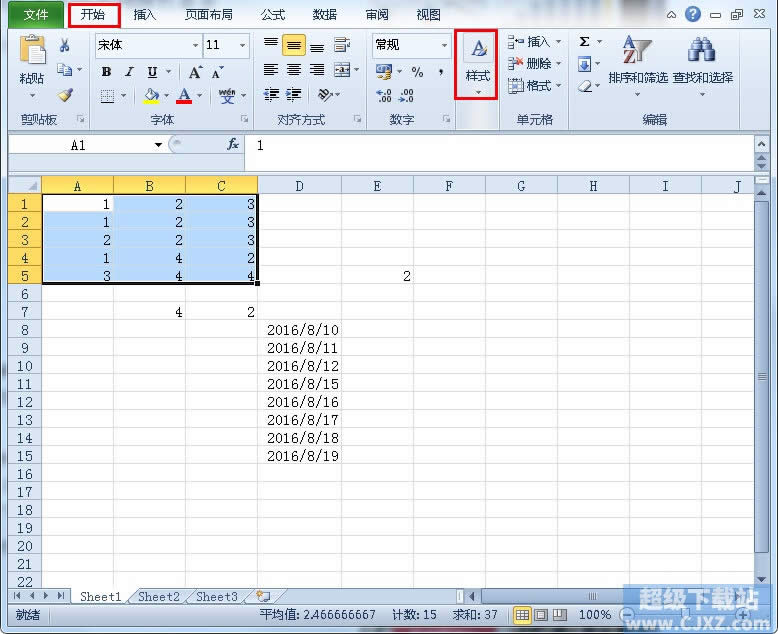The height and width of the screenshot is (634, 778).
Task: Expand the 格式 cells dropdown
Action: 558,86
